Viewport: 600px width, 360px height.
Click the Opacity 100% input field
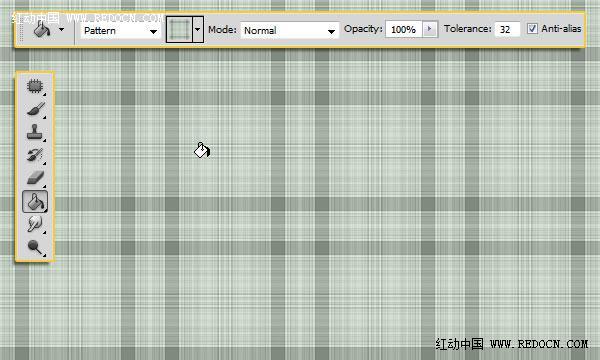coord(404,29)
